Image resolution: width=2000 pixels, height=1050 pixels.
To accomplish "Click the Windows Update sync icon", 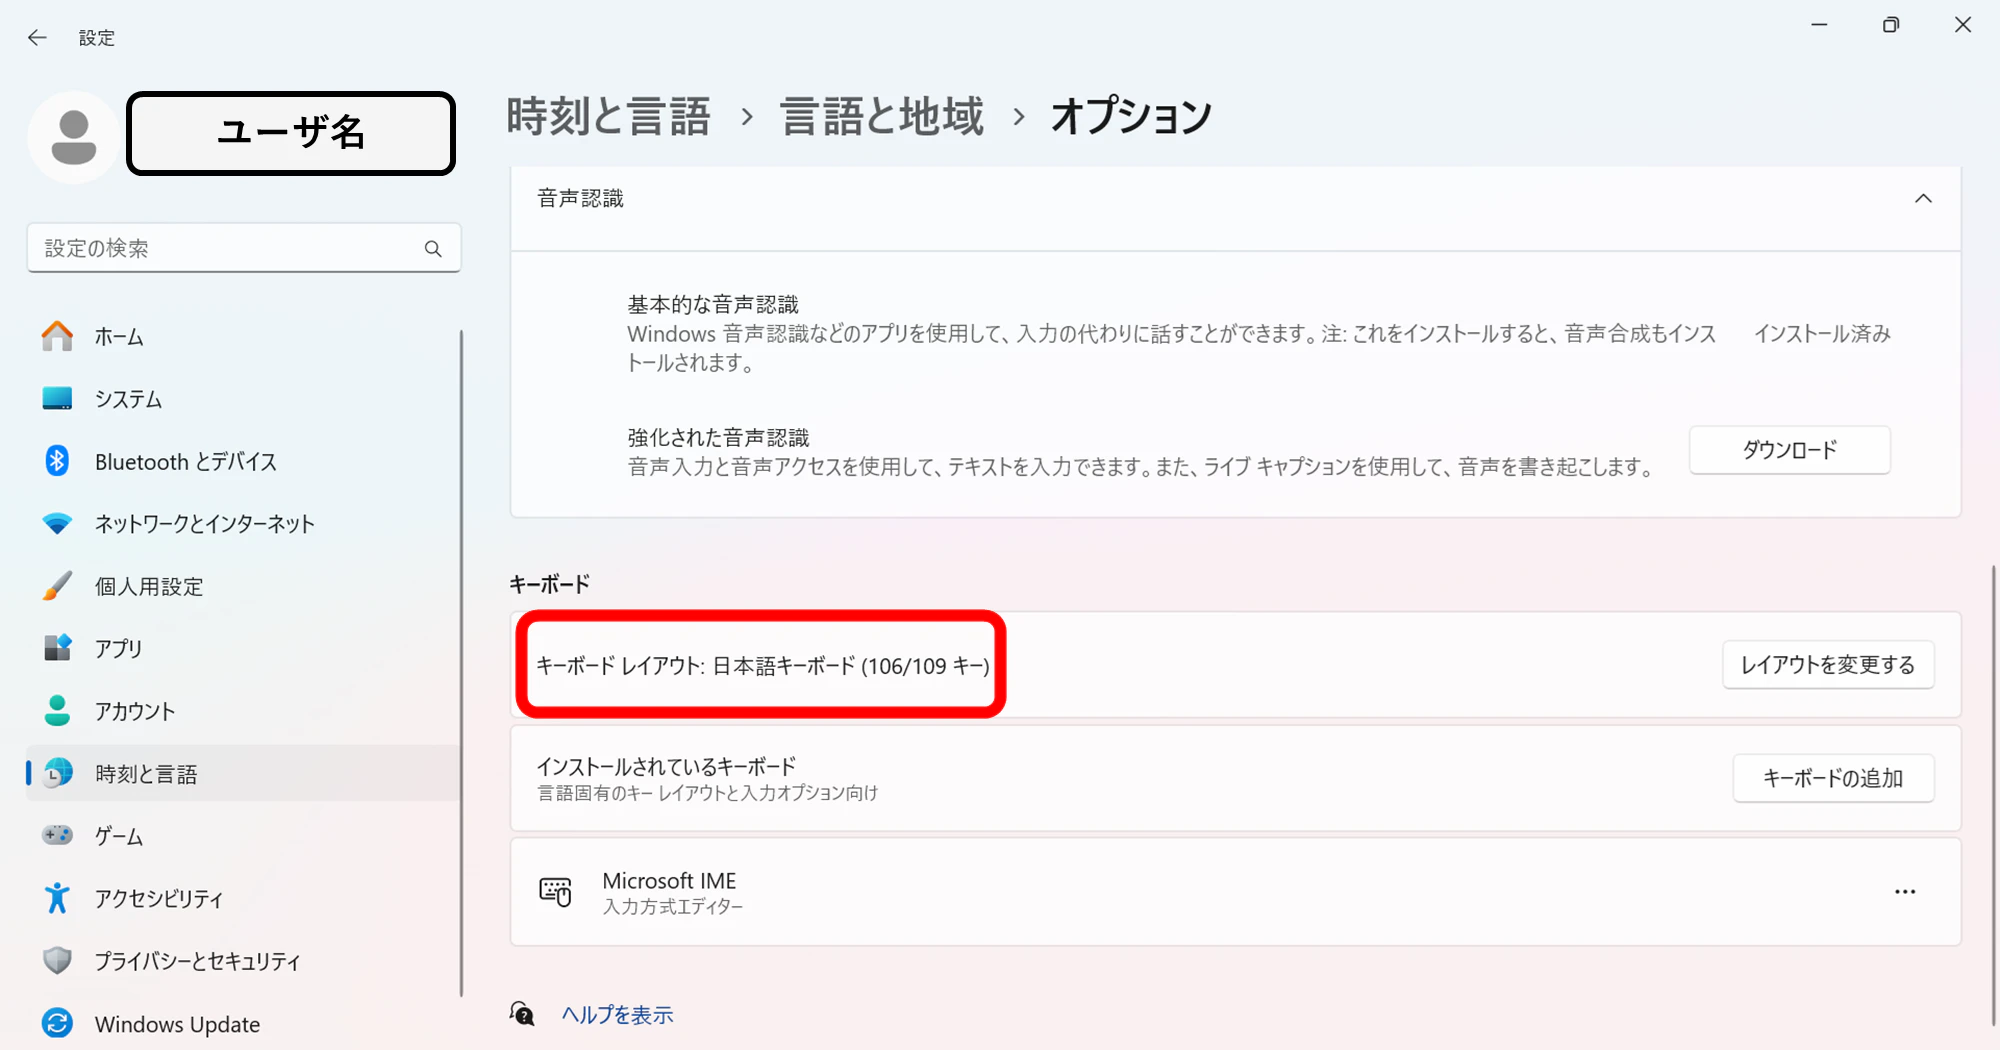I will (57, 1023).
